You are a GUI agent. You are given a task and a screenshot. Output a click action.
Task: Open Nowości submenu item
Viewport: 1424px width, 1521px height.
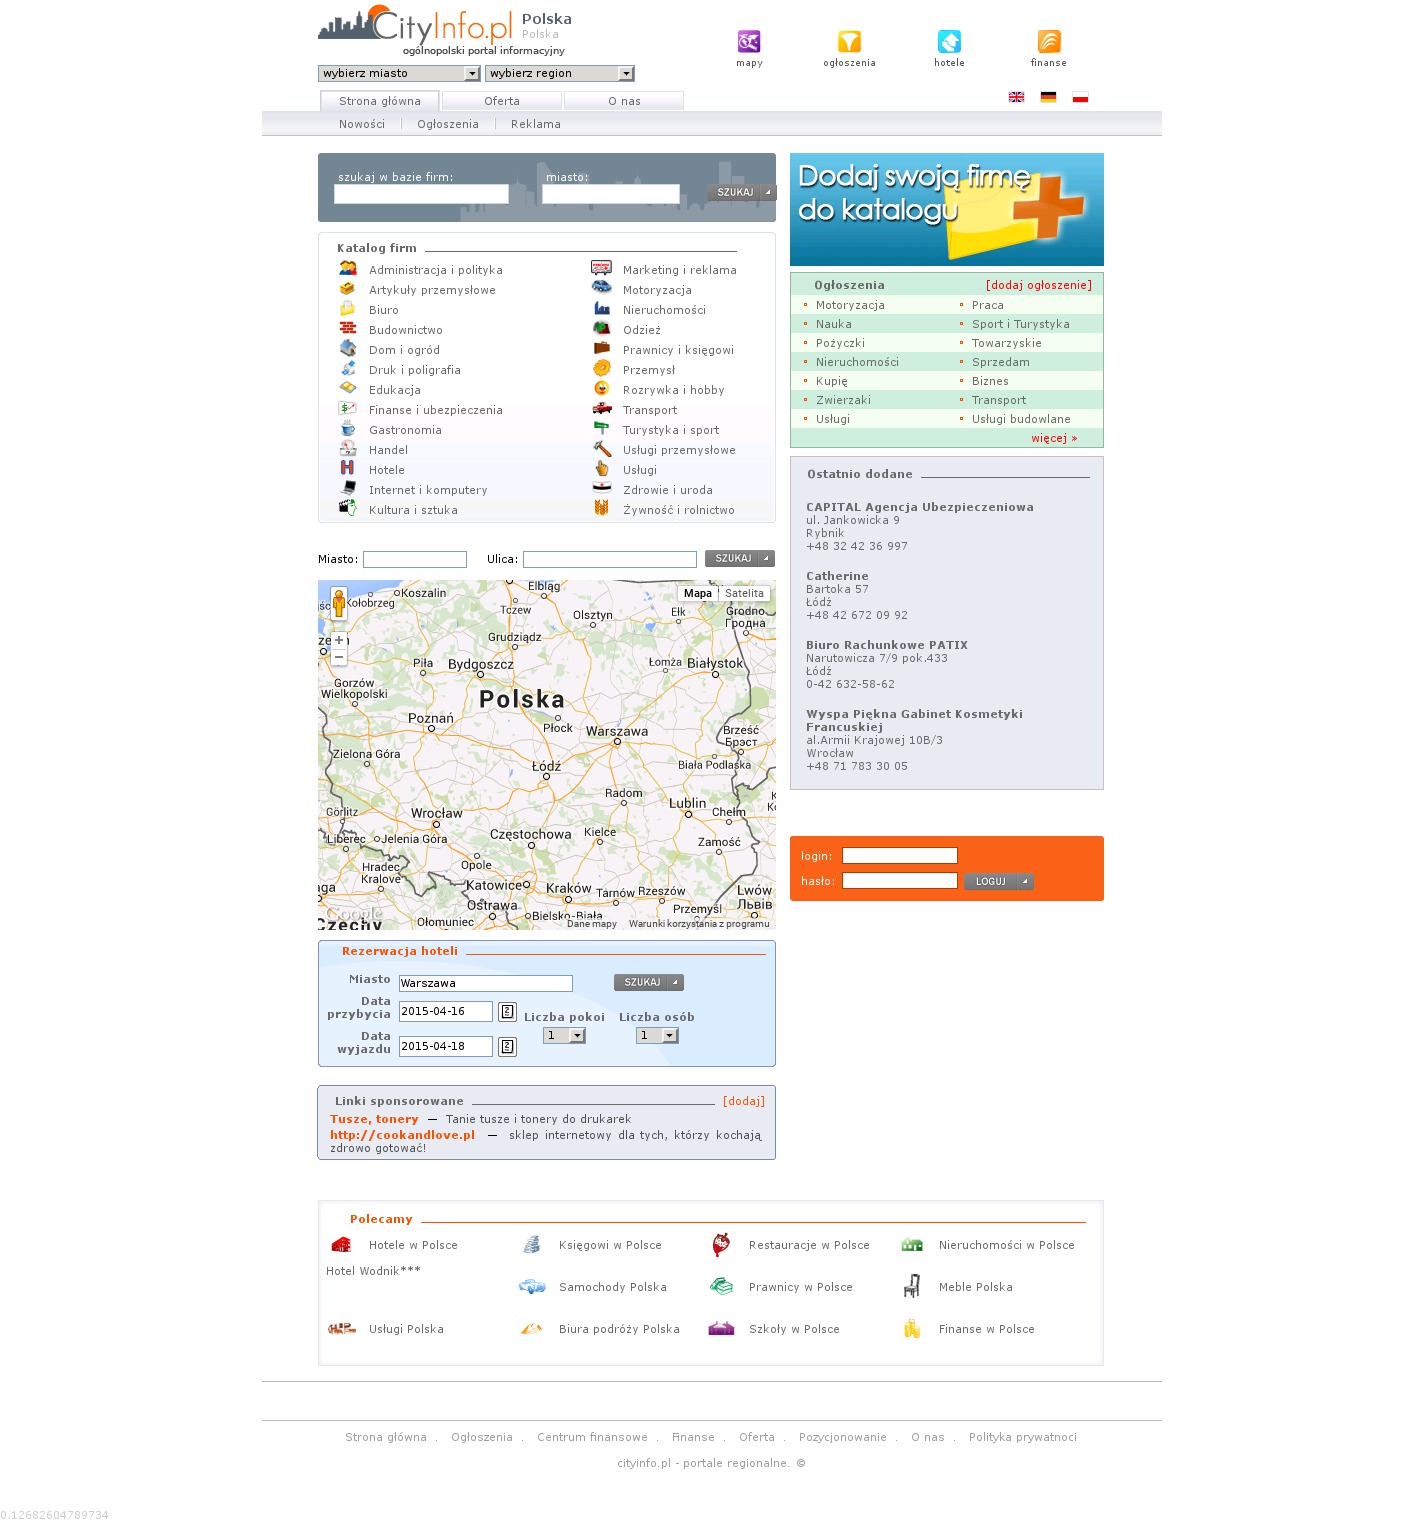coord(362,124)
